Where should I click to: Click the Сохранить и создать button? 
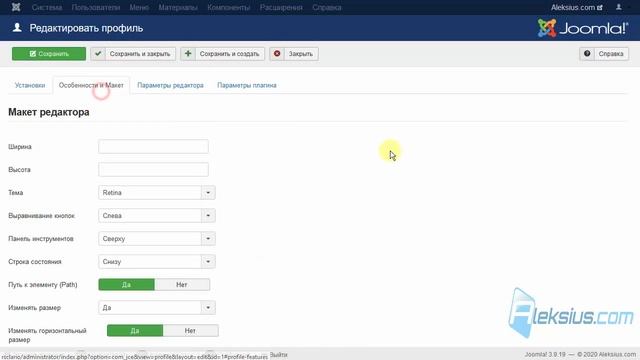(x=222, y=53)
